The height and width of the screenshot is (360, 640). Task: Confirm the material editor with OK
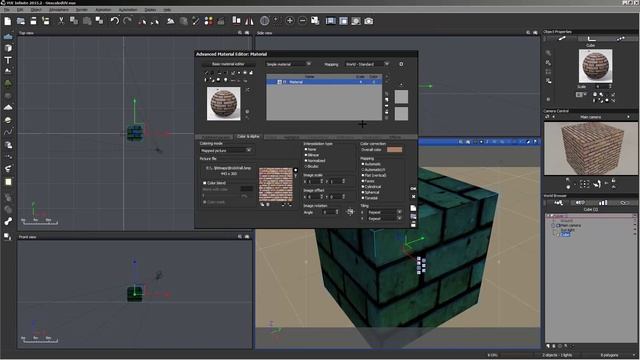(413, 189)
